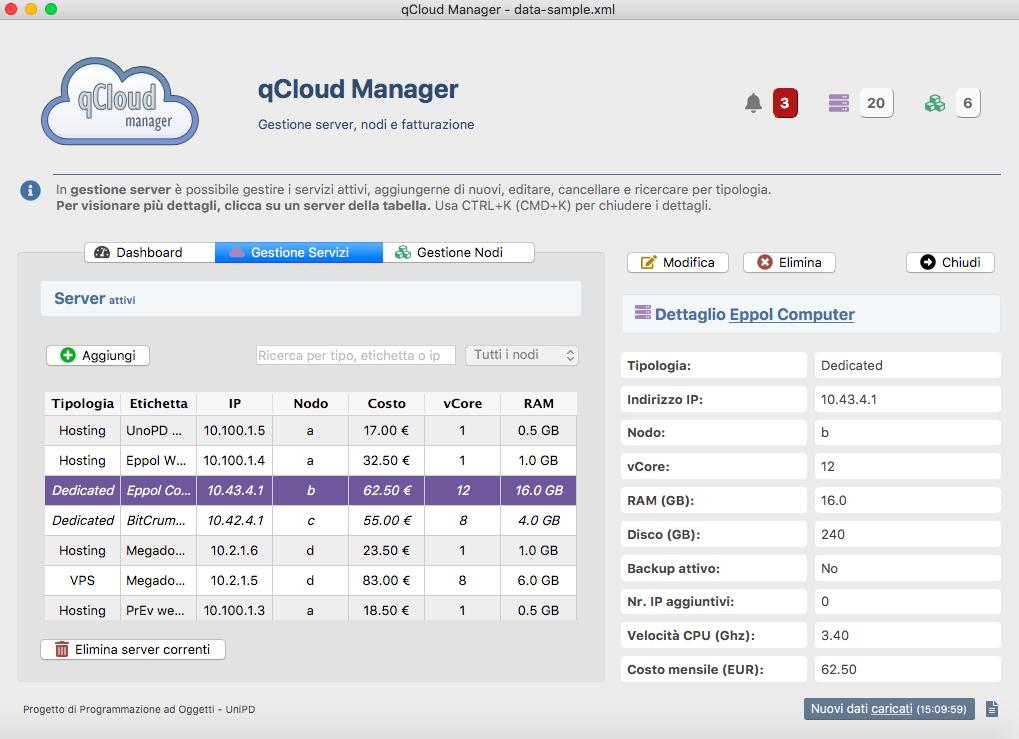This screenshot has height=739, width=1019.
Task: Click the qCloud Manager cloud logo
Action: (120, 101)
